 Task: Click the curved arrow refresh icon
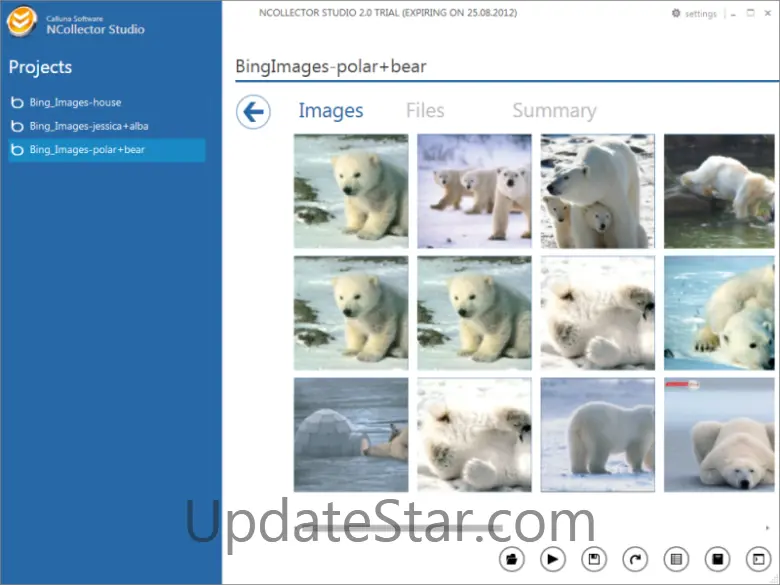click(x=634, y=558)
